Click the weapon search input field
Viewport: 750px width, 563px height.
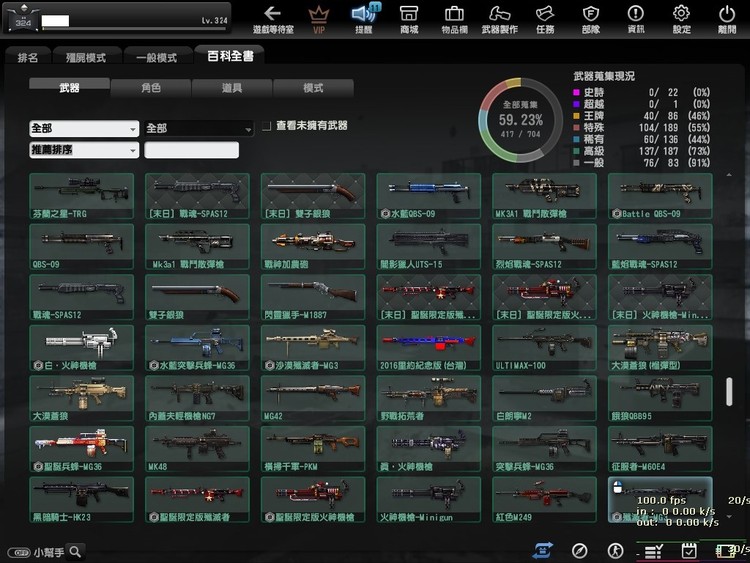[x=191, y=150]
